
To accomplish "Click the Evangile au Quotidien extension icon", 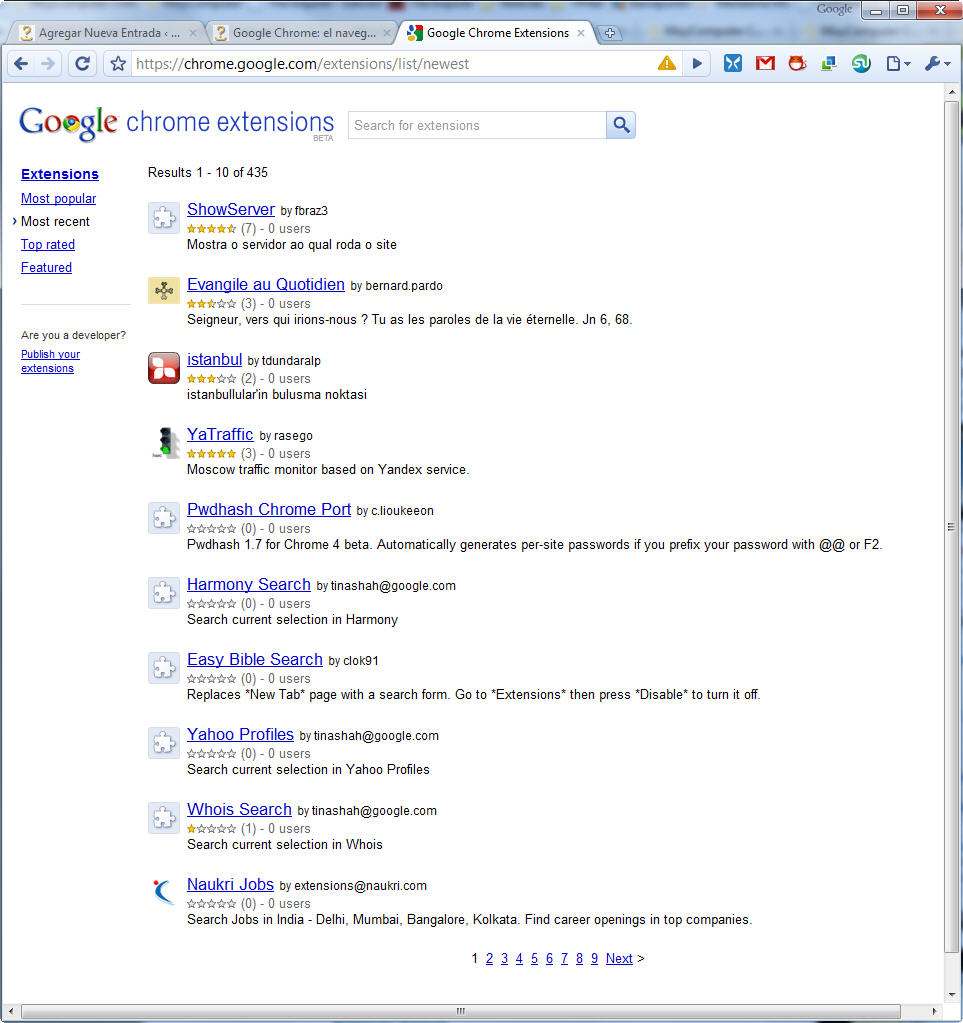I will (x=164, y=290).
